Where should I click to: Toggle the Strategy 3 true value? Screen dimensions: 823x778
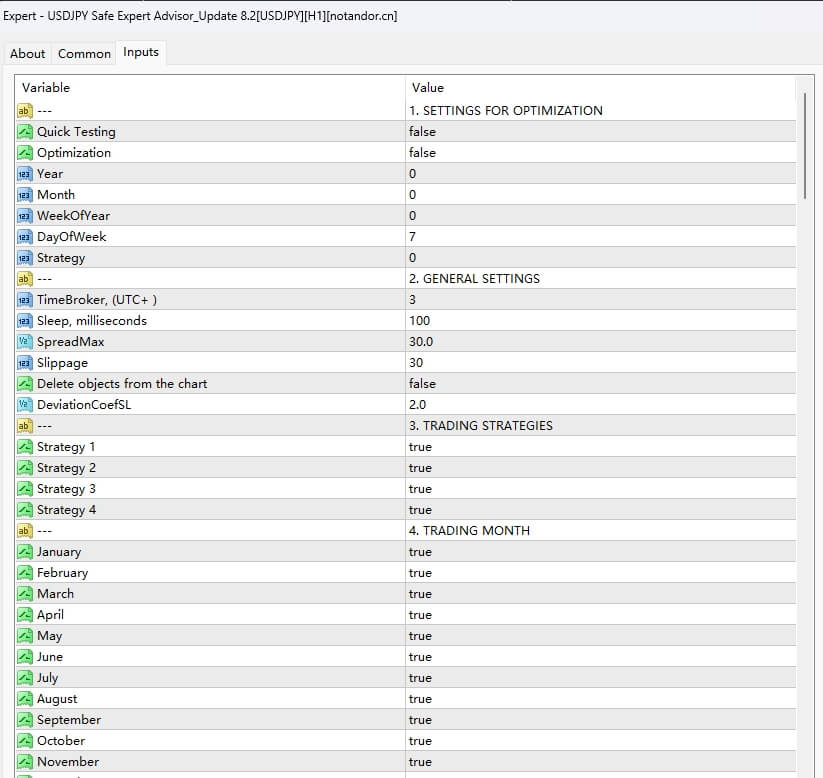click(420, 489)
